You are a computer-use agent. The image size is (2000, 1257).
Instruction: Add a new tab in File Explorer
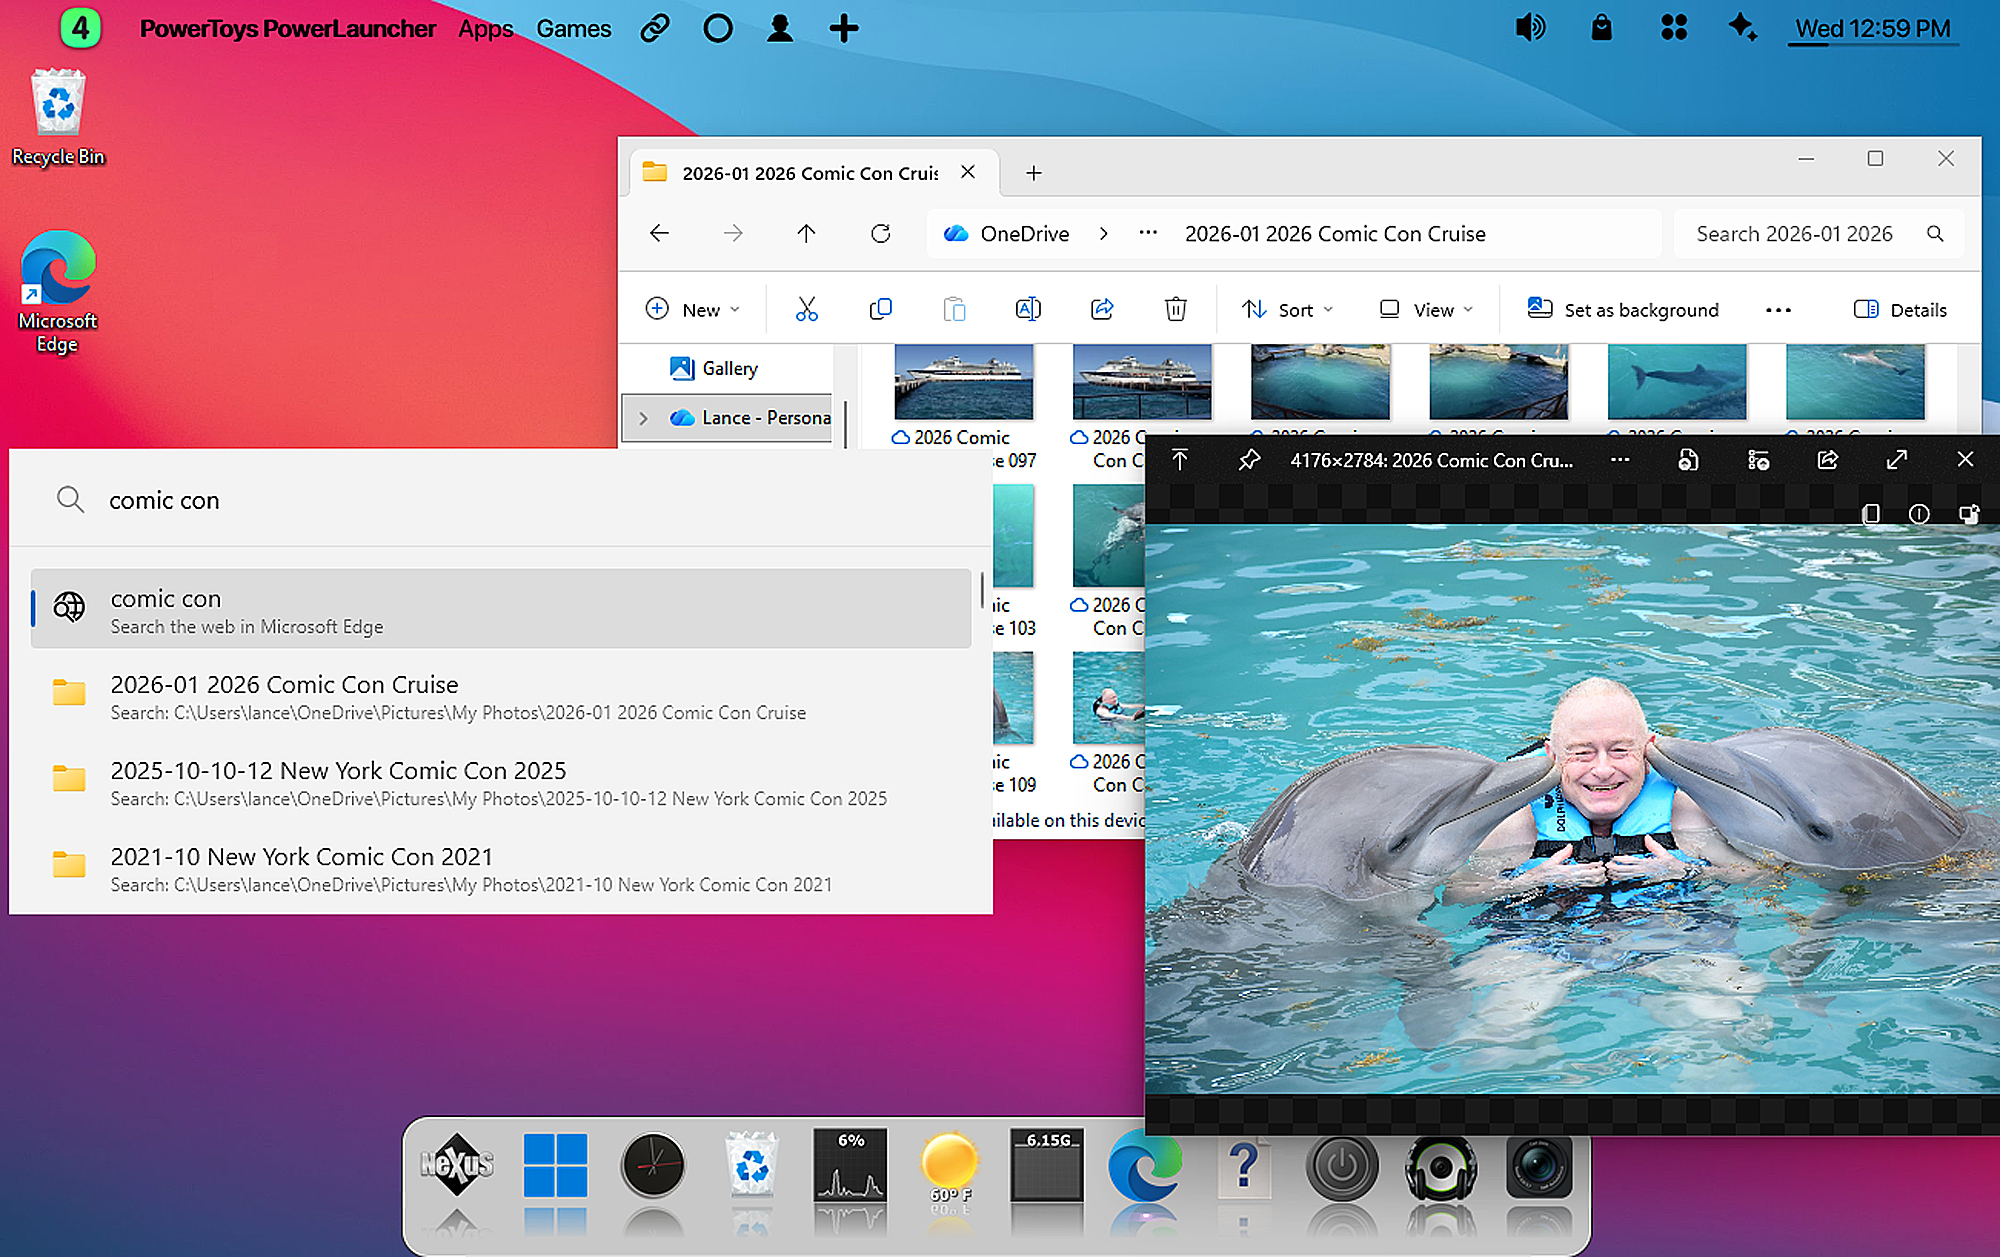coord(1034,173)
